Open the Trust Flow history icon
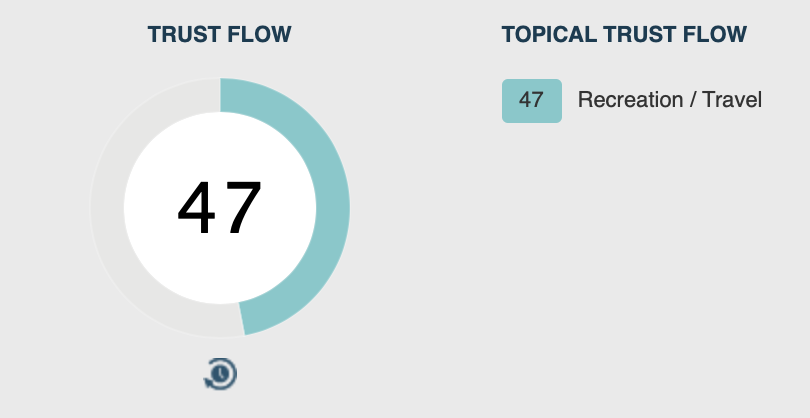The image size is (810, 418). [221, 374]
